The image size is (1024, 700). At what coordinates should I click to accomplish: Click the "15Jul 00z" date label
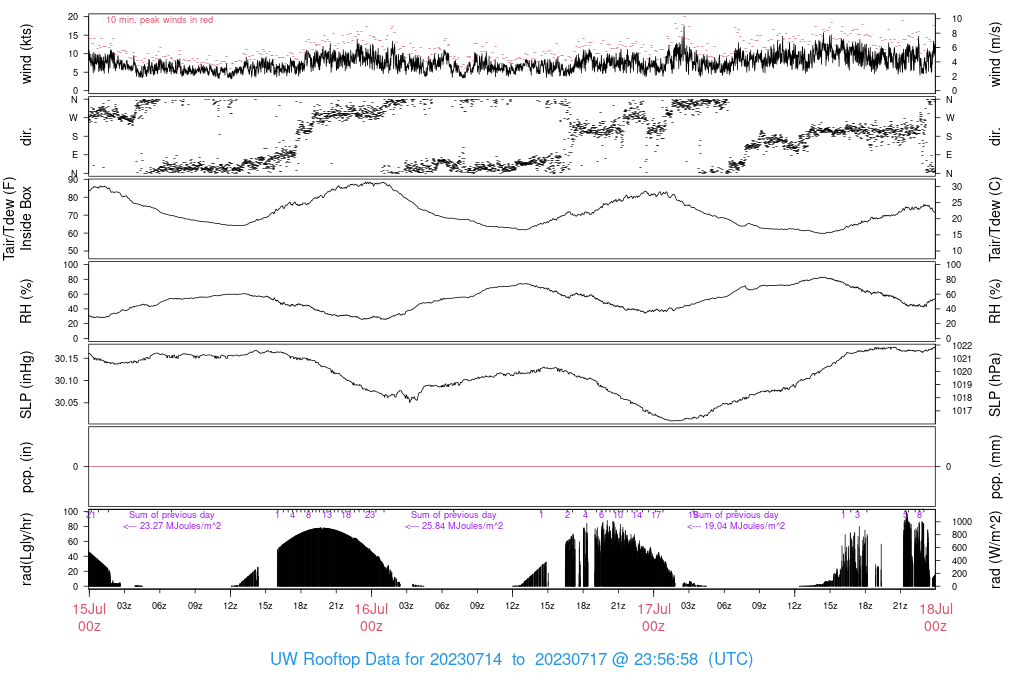pyautogui.click(x=89, y=617)
